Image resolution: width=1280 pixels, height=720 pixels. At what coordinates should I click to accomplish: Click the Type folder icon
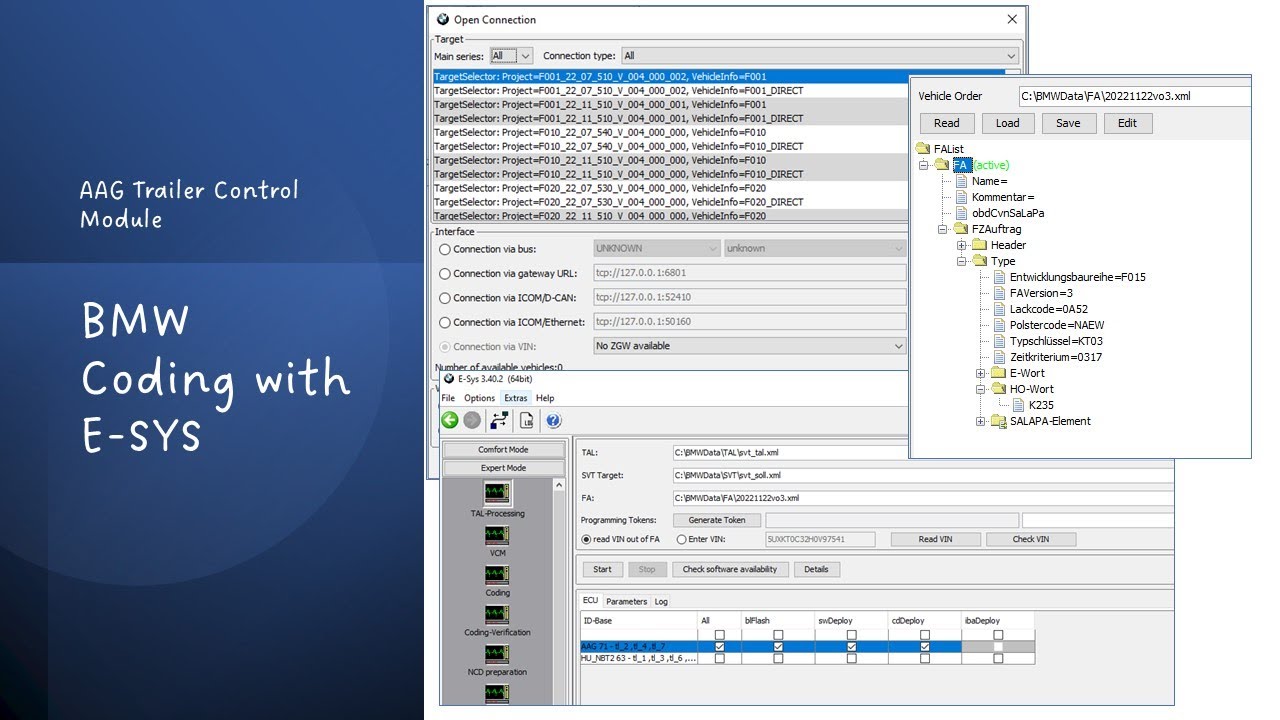[x=980, y=261]
